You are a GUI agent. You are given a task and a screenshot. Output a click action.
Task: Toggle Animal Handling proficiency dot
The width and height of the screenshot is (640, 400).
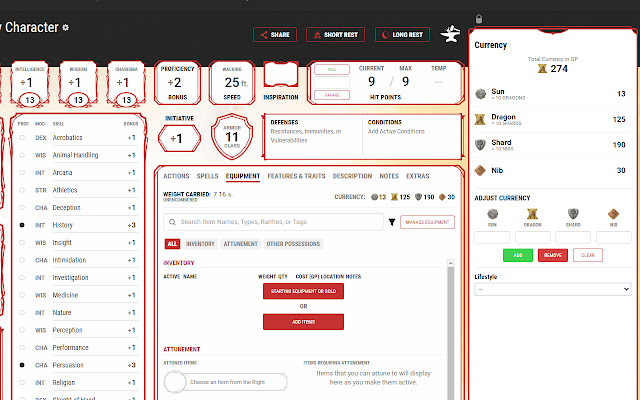pyautogui.click(x=22, y=155)
